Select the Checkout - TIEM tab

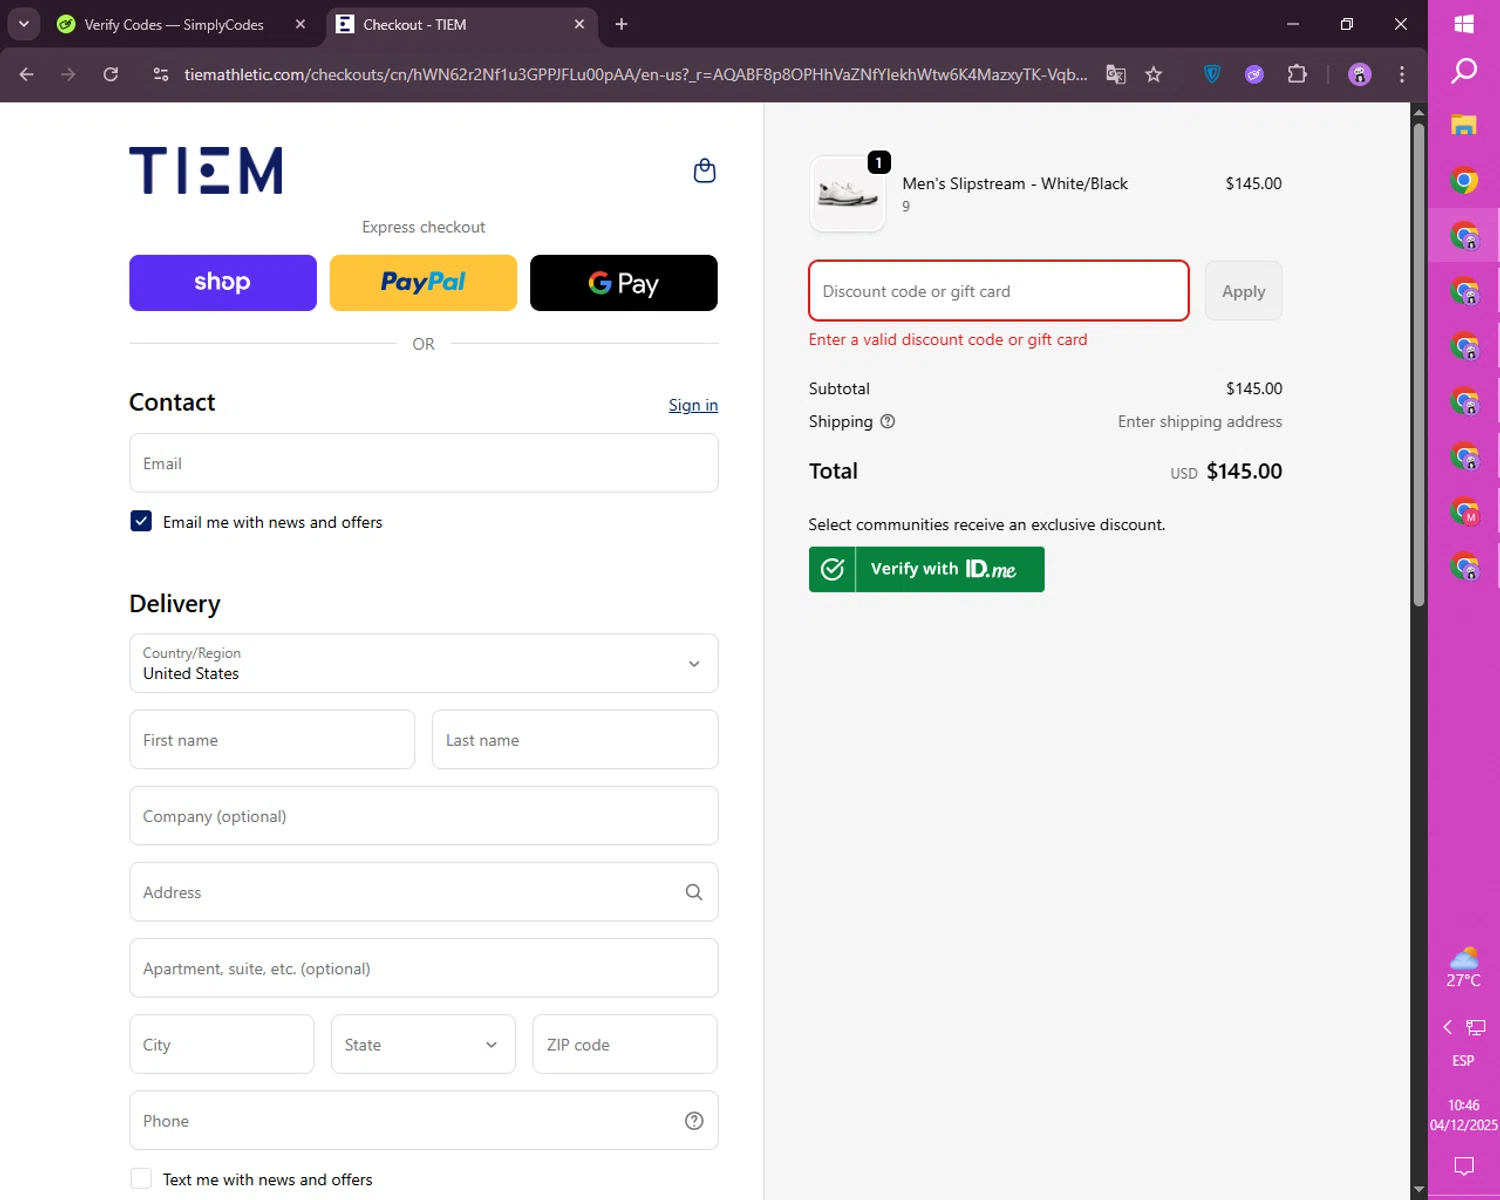[460, 24]
